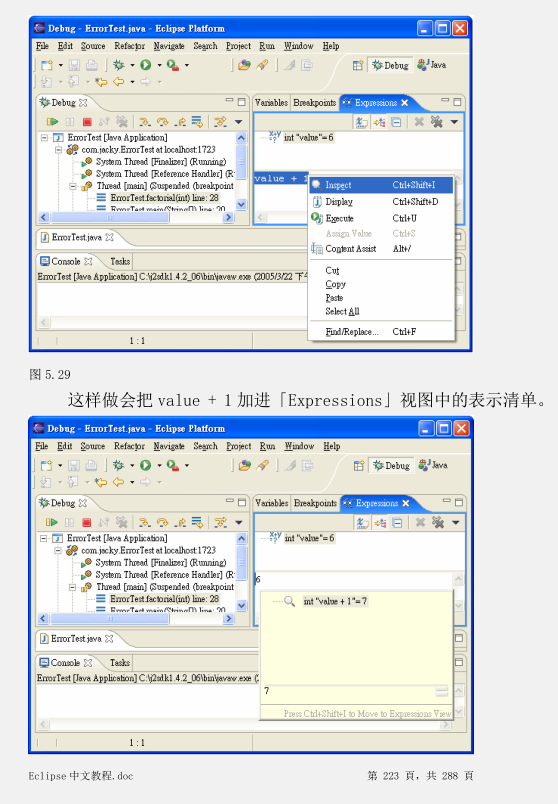Click Remove All Expressions icon in top window

tap(436, 122)
